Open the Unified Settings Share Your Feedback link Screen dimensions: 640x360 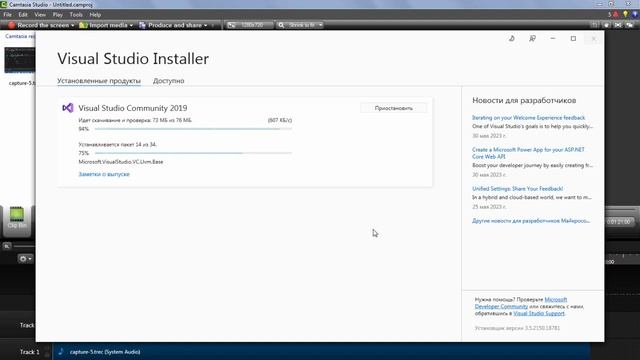click(x=518, y=189)
